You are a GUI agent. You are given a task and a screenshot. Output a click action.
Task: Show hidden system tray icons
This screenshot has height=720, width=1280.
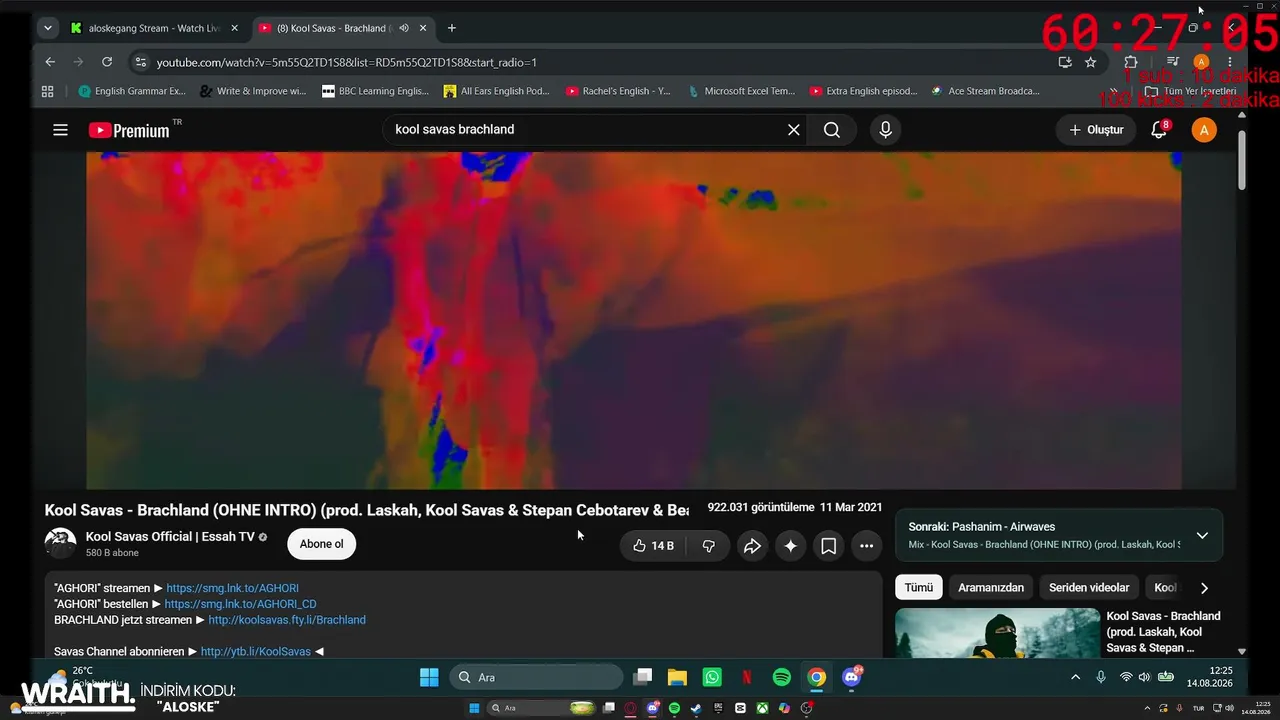click(1076, 677)
